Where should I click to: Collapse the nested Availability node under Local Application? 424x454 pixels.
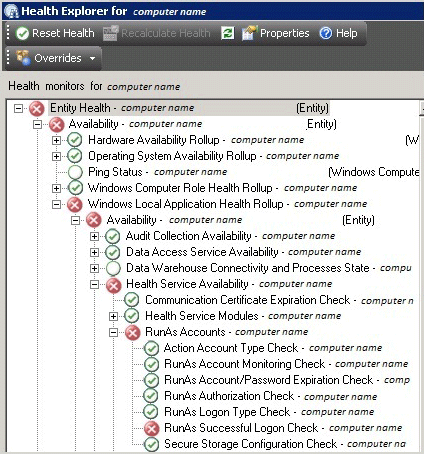(x=76, y=220)
